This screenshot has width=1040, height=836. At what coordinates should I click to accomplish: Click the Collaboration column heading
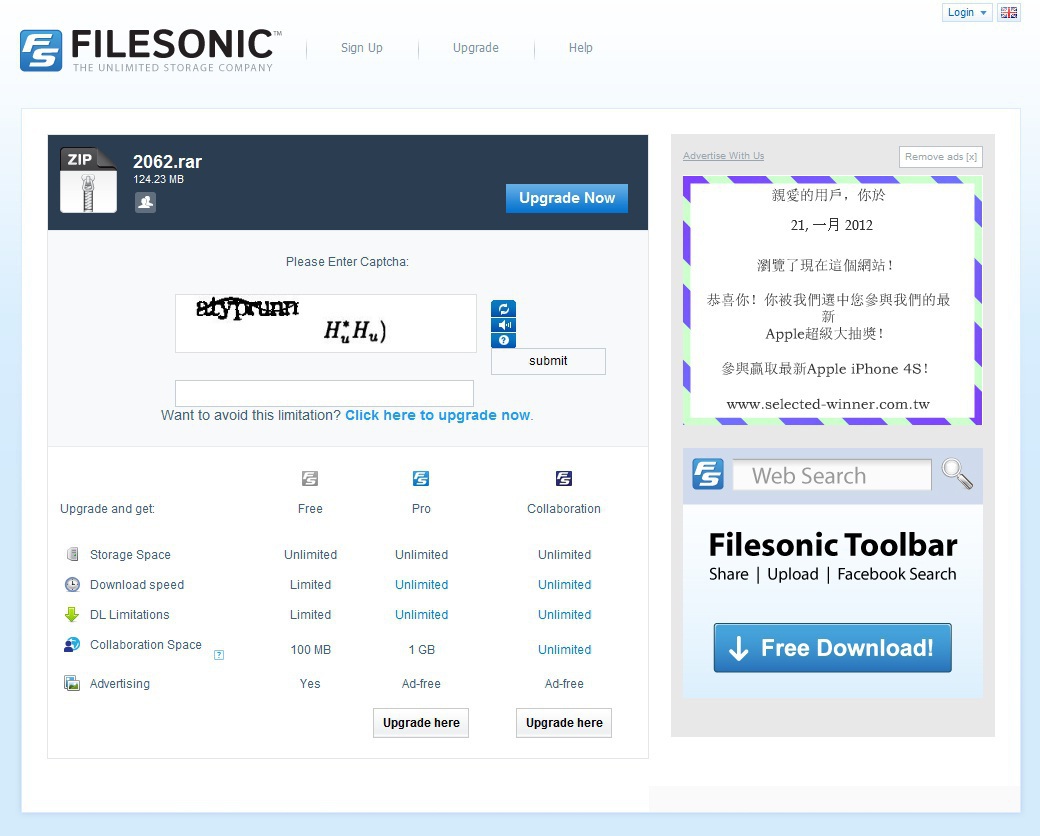point(564,509)
